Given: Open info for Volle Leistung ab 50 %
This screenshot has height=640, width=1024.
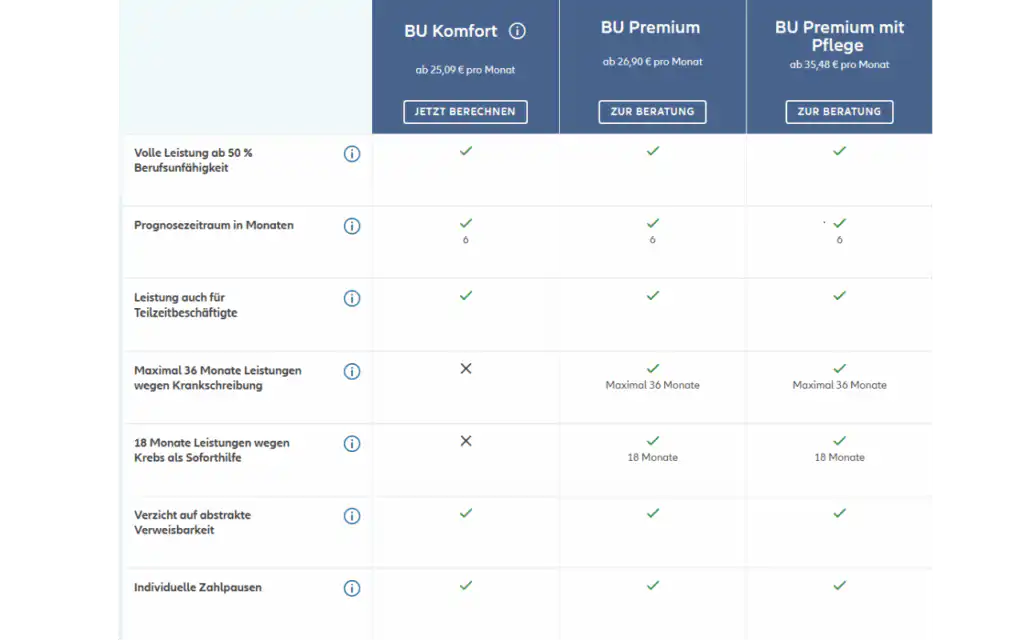Looking at the screenshot, I should pos(352,154).
